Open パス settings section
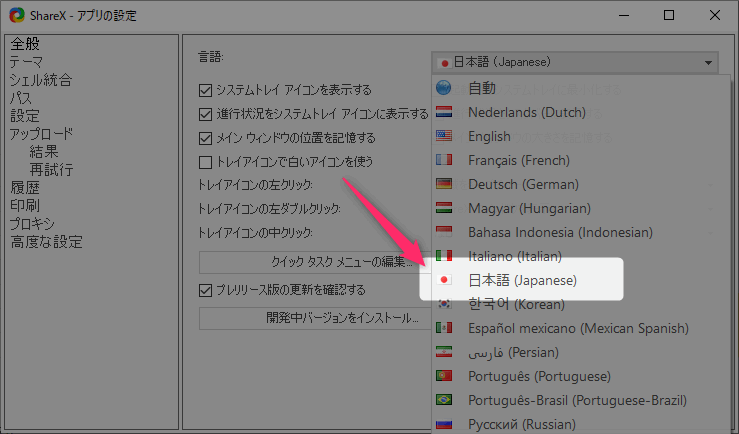The image size is (739, 434). 21,98
